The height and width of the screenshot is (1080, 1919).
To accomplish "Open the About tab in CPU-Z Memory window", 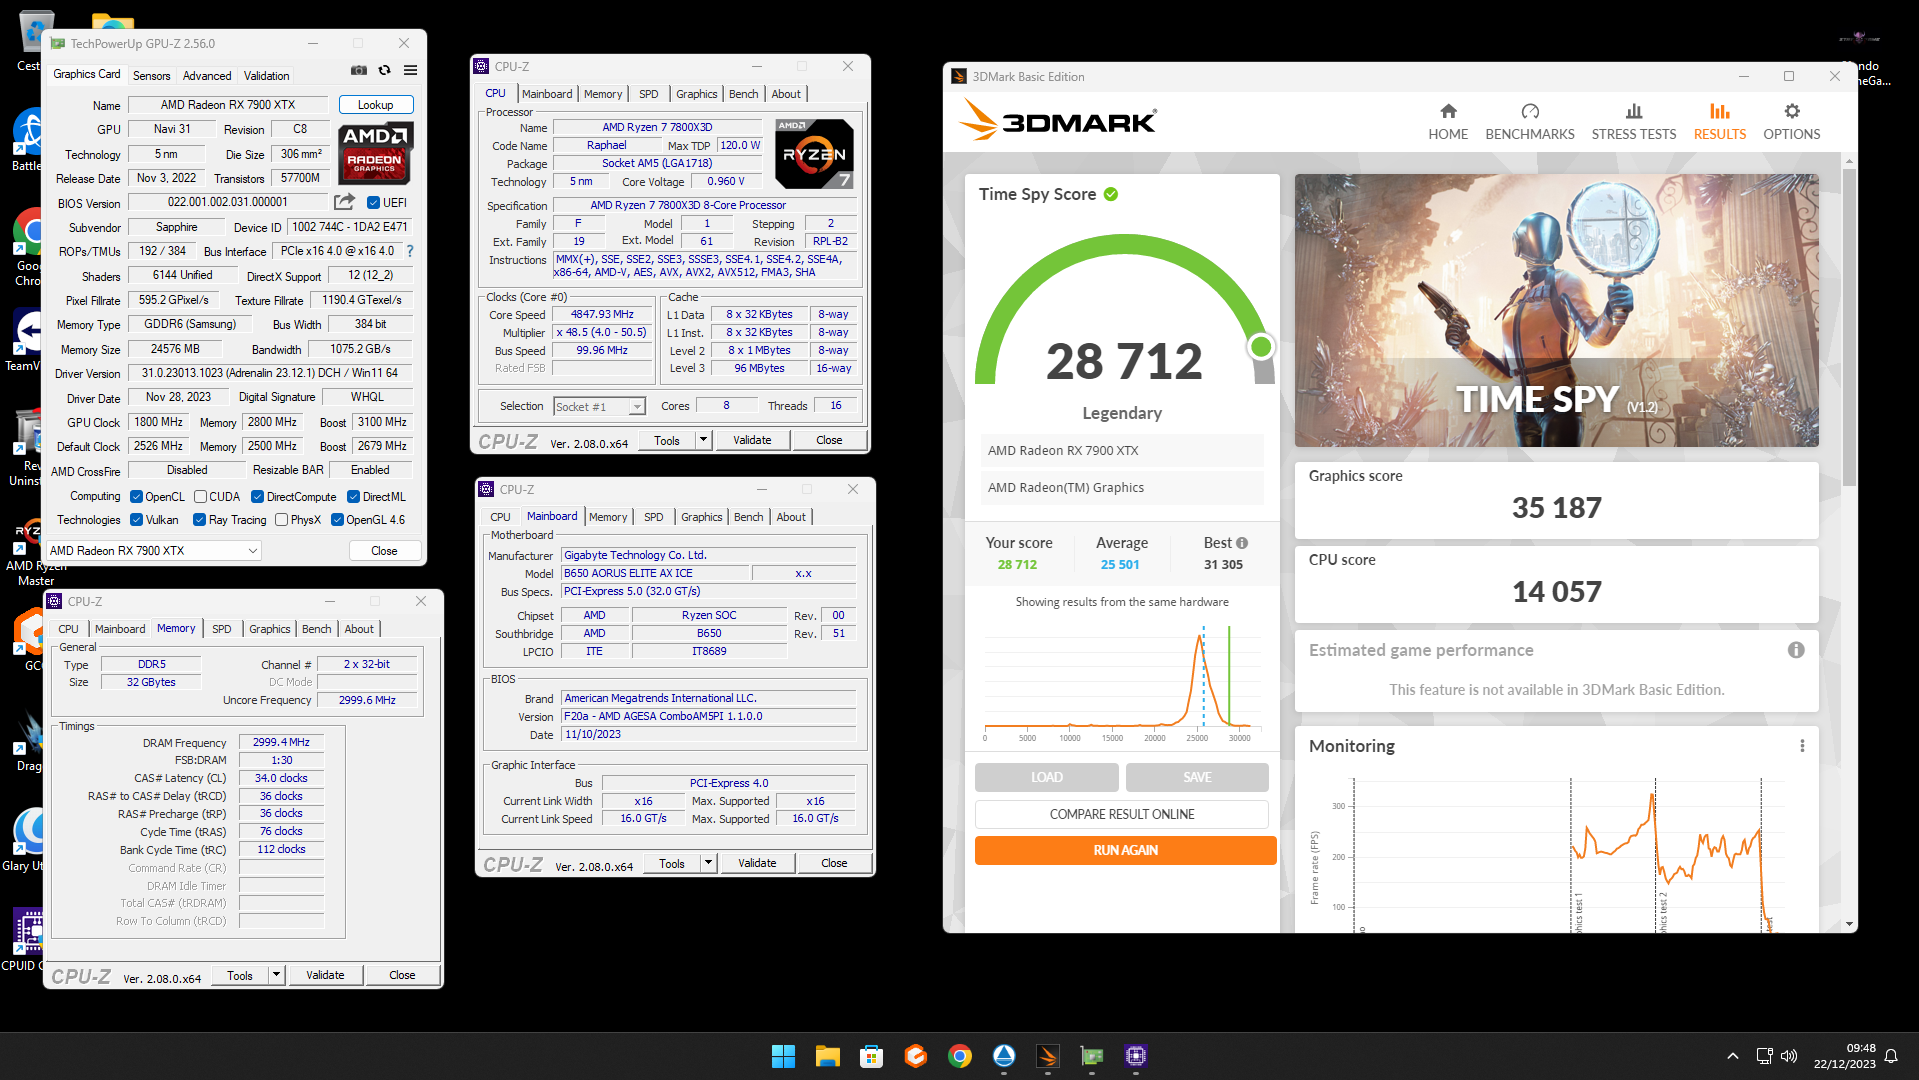I will click(359, 629).
